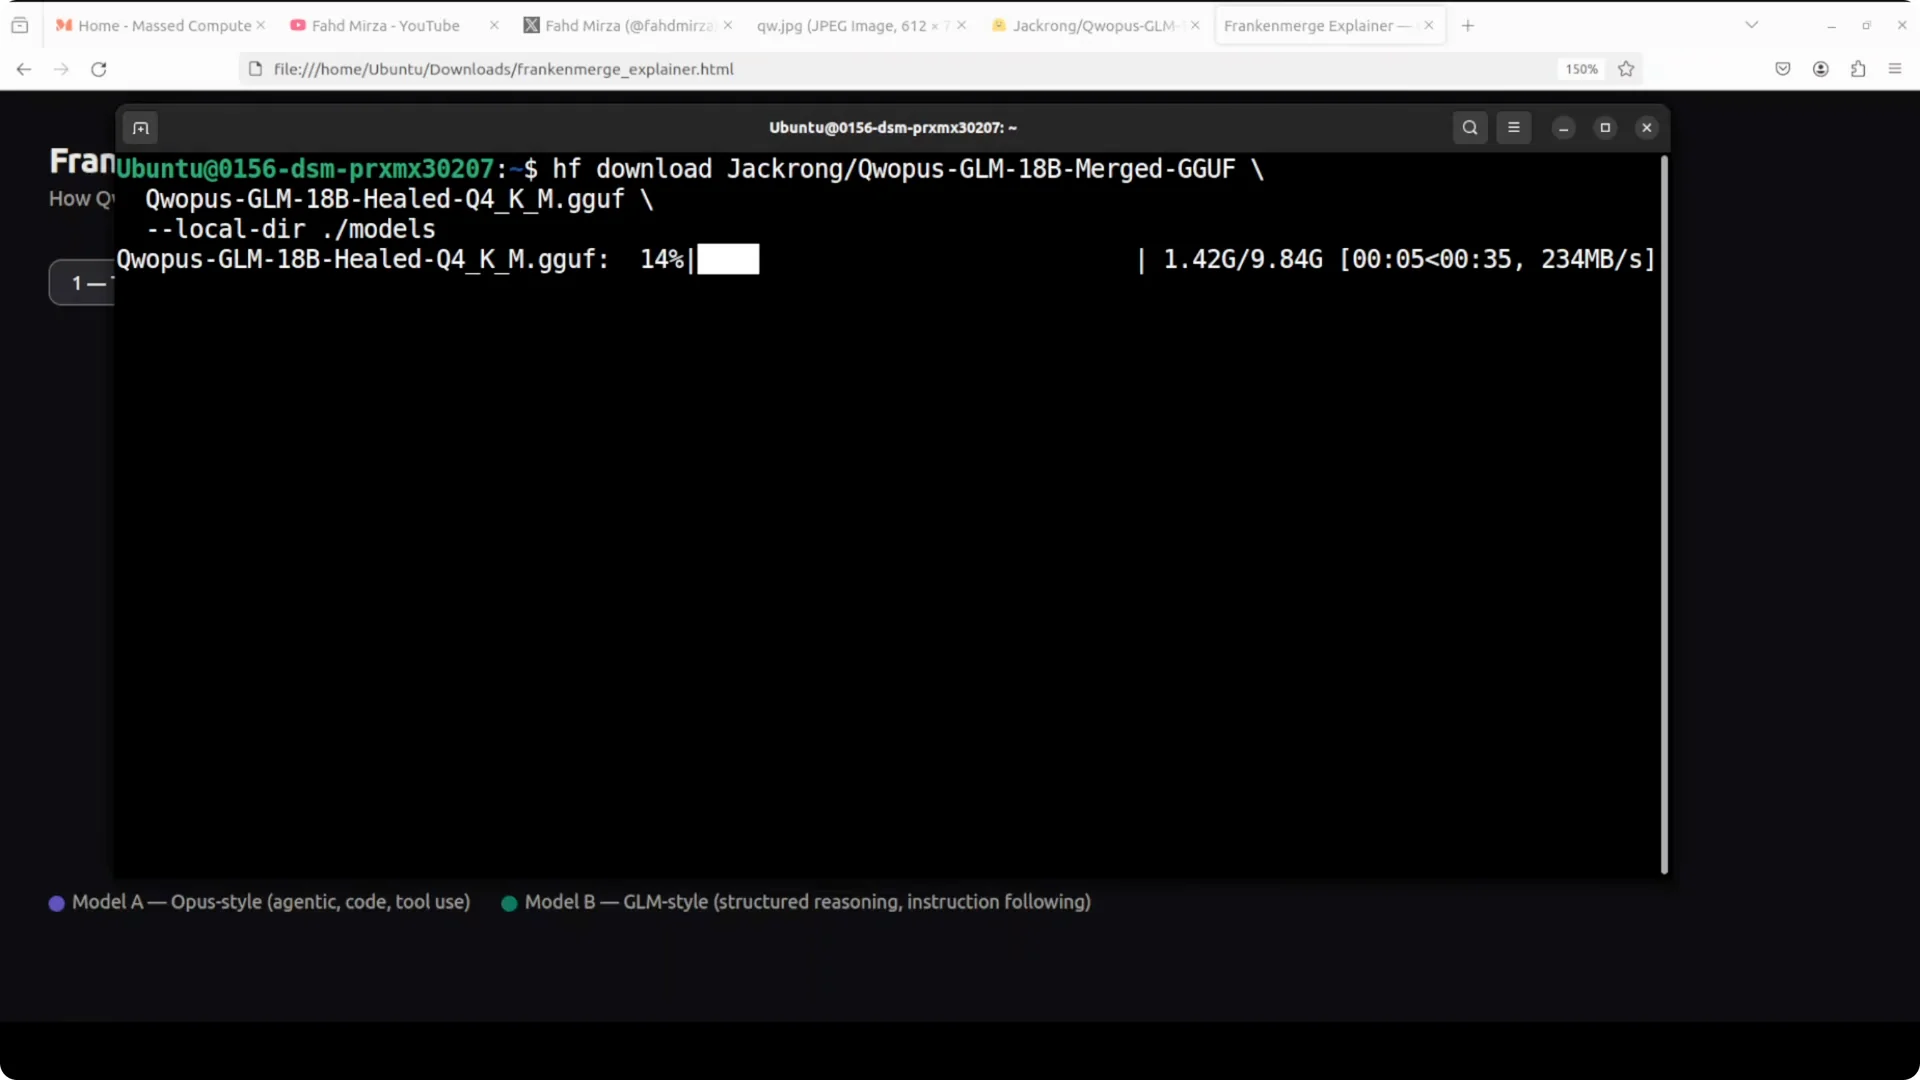Viewport: 1920px width, 1080px height.
Task: Click the download progress bar block
Action: 728,259
